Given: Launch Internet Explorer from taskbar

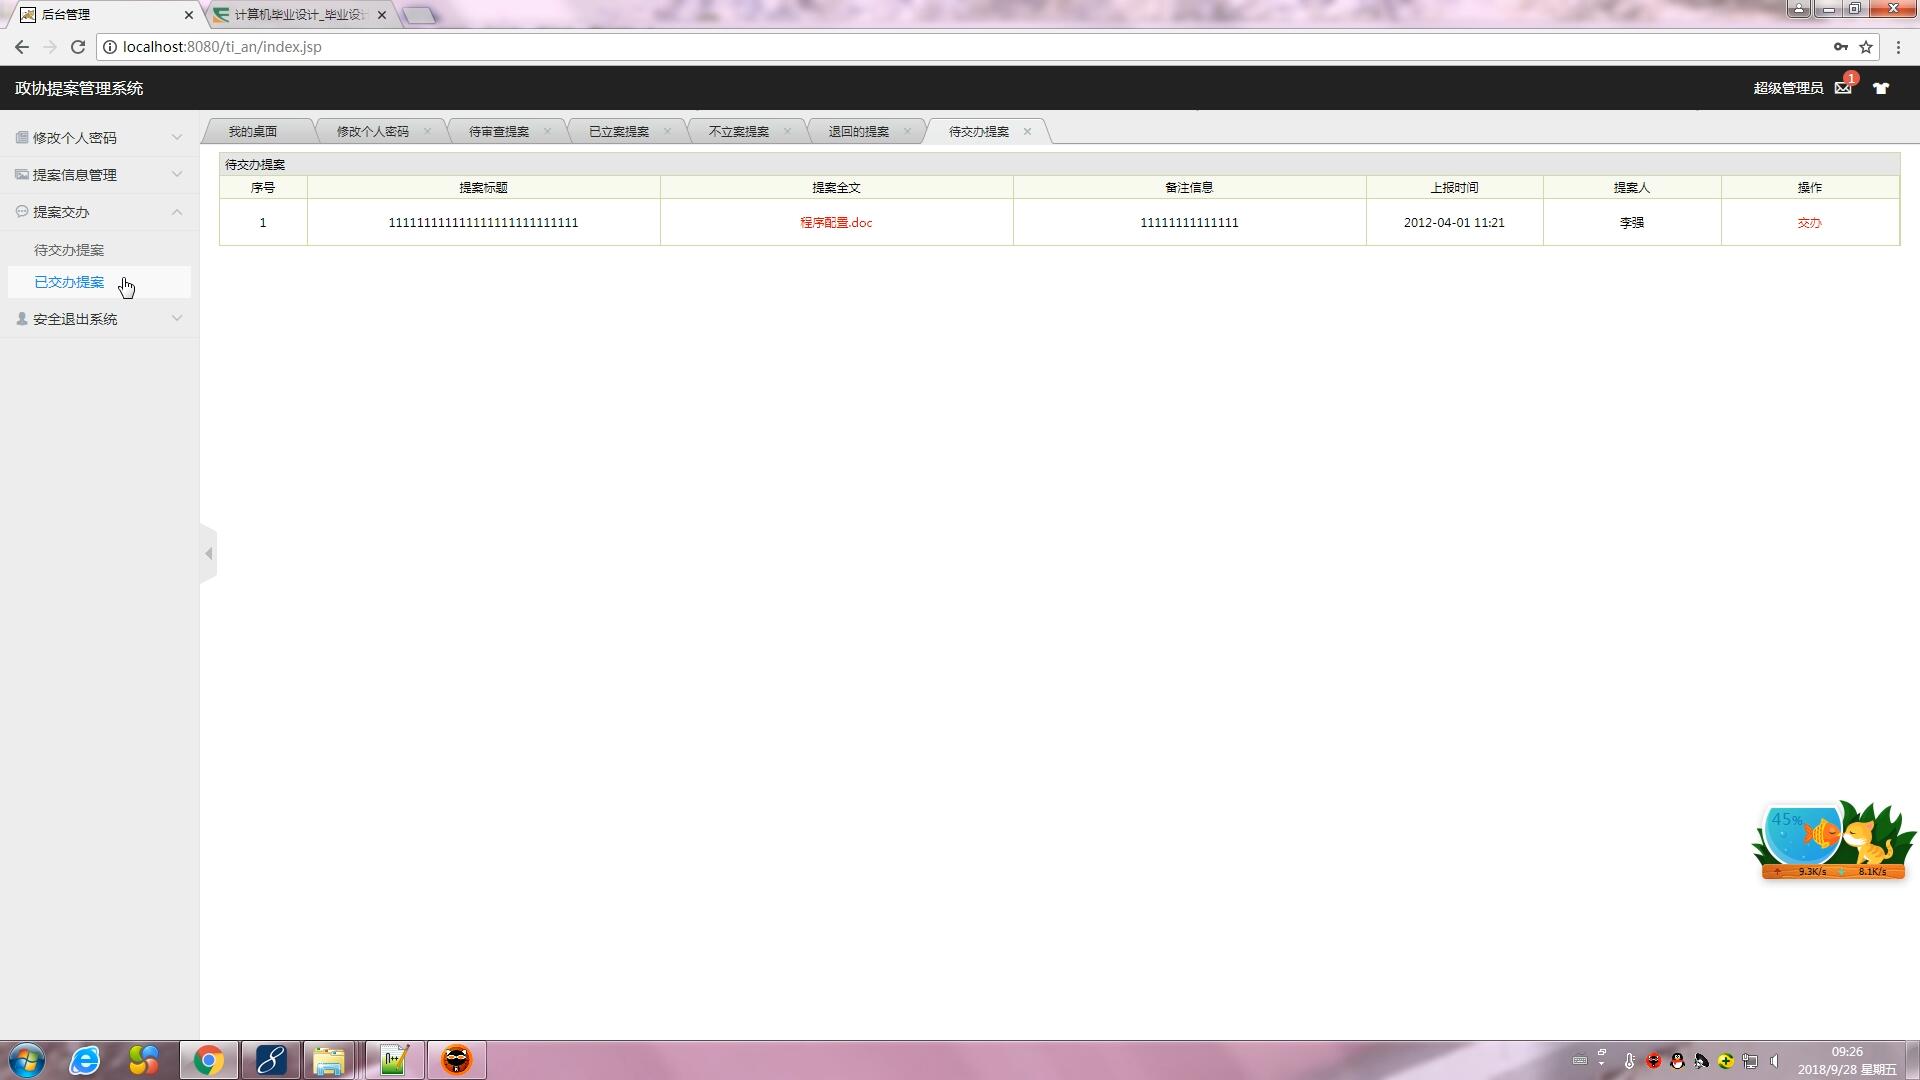Looking at the screenshot, I should [85, 1060].
